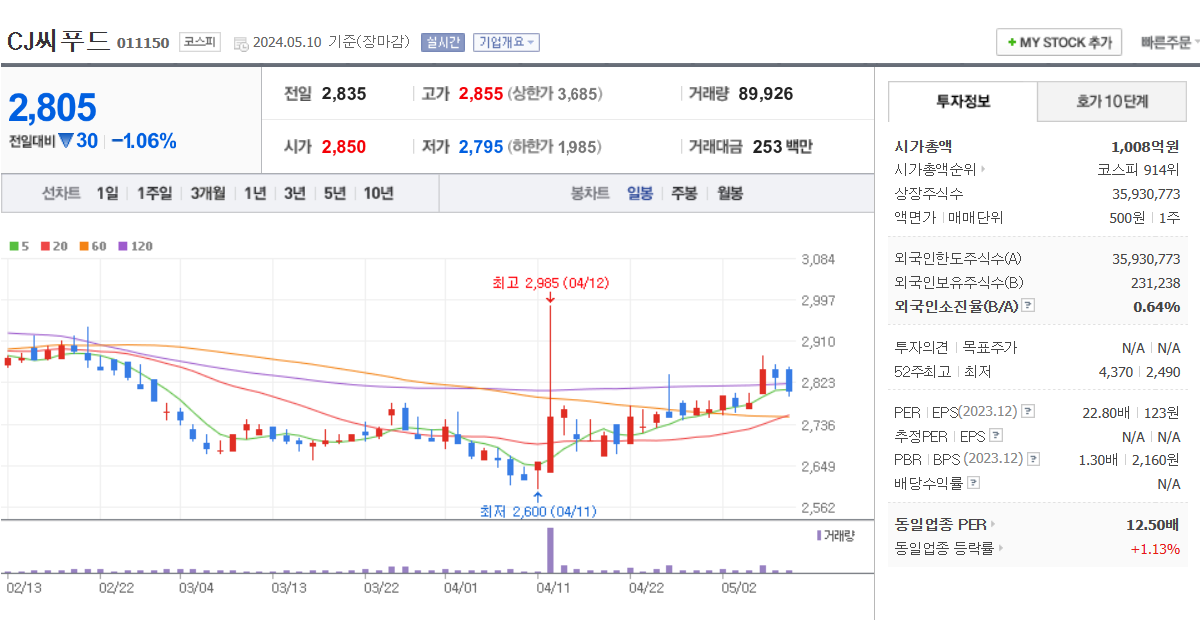The height and width of the screenshot is (620, 1200).
Task: Click the PBR BPS value 1.30배 | 2,160원
Action: pos(1131,460)
